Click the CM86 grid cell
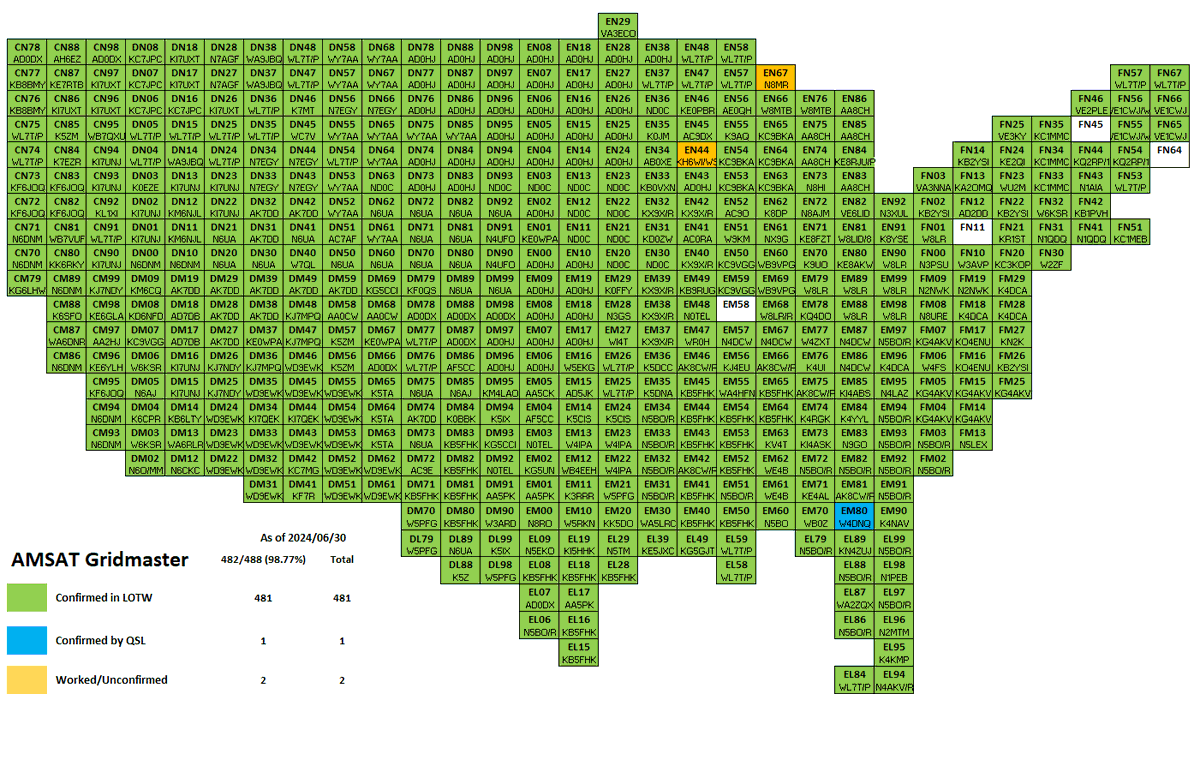The width and height of the screenshot is (1200, 760). (66, 362)
